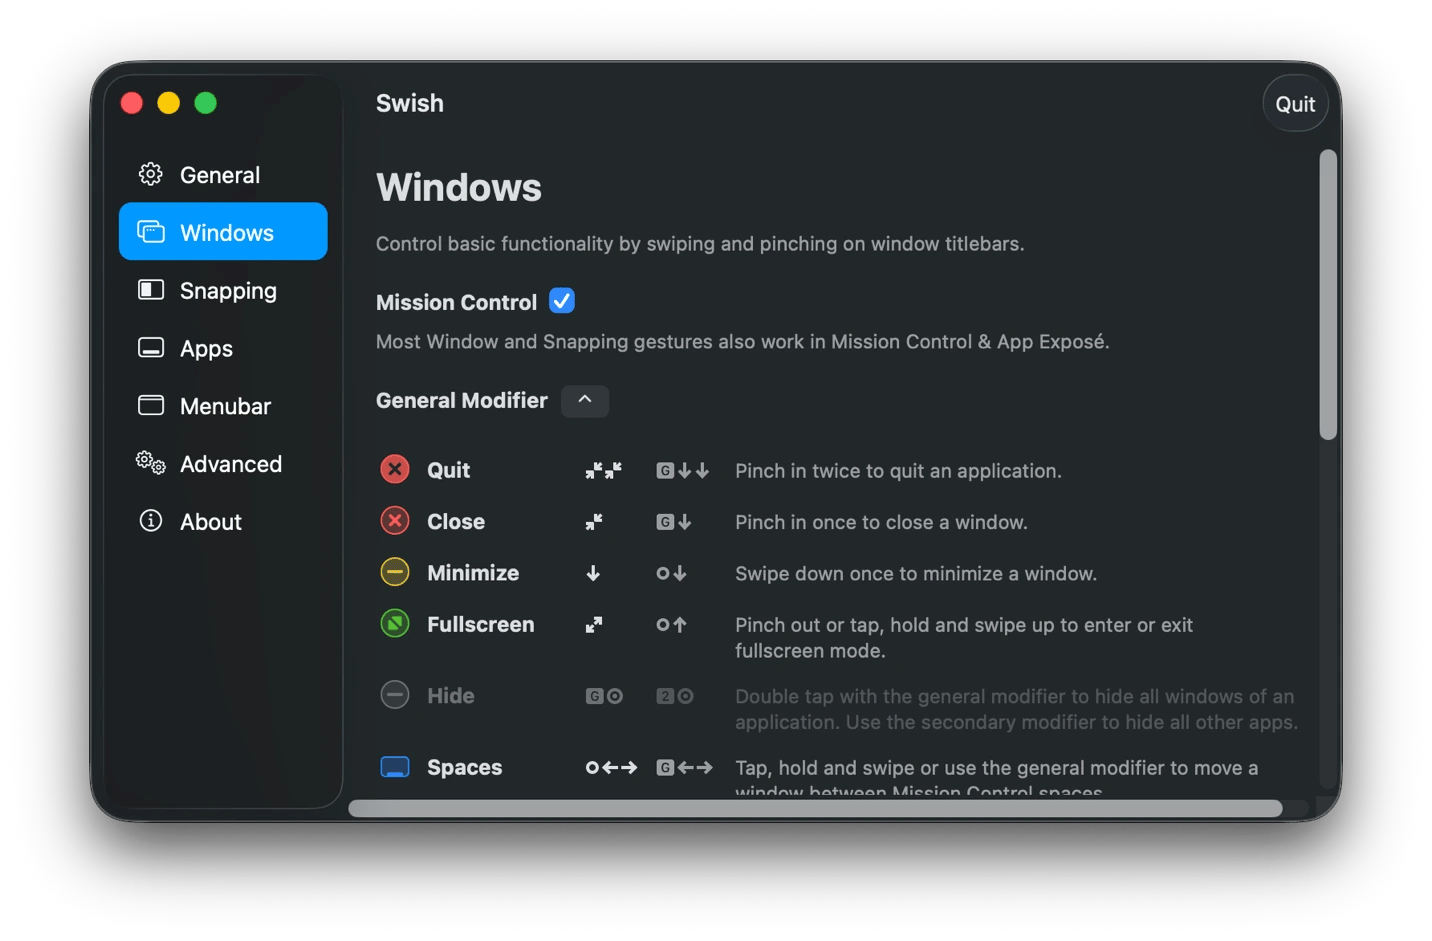Click "Swipe down once to minimize a window."
The width and height of the screenshot is (1432, 941).
916,574
